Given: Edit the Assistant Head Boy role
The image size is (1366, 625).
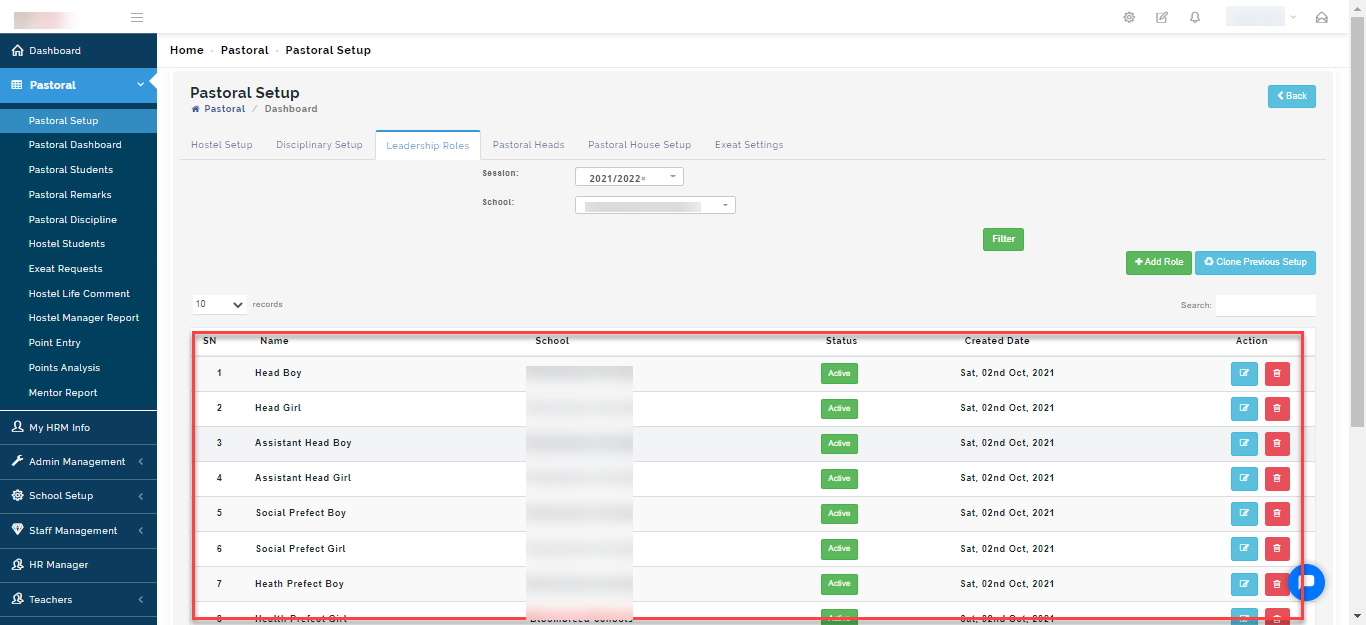Looking at the screenshot, I should (x=1244, y=443).
